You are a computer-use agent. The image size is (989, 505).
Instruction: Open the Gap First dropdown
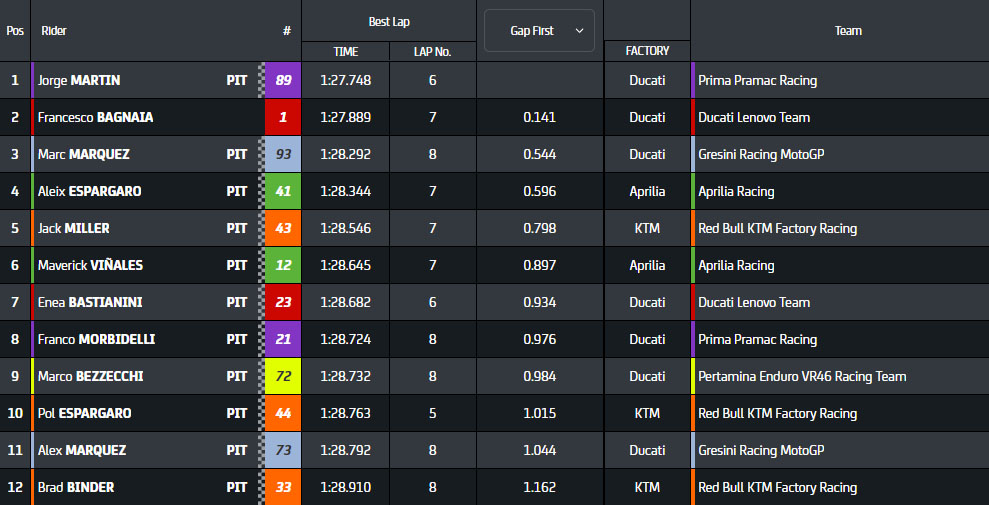539,31
